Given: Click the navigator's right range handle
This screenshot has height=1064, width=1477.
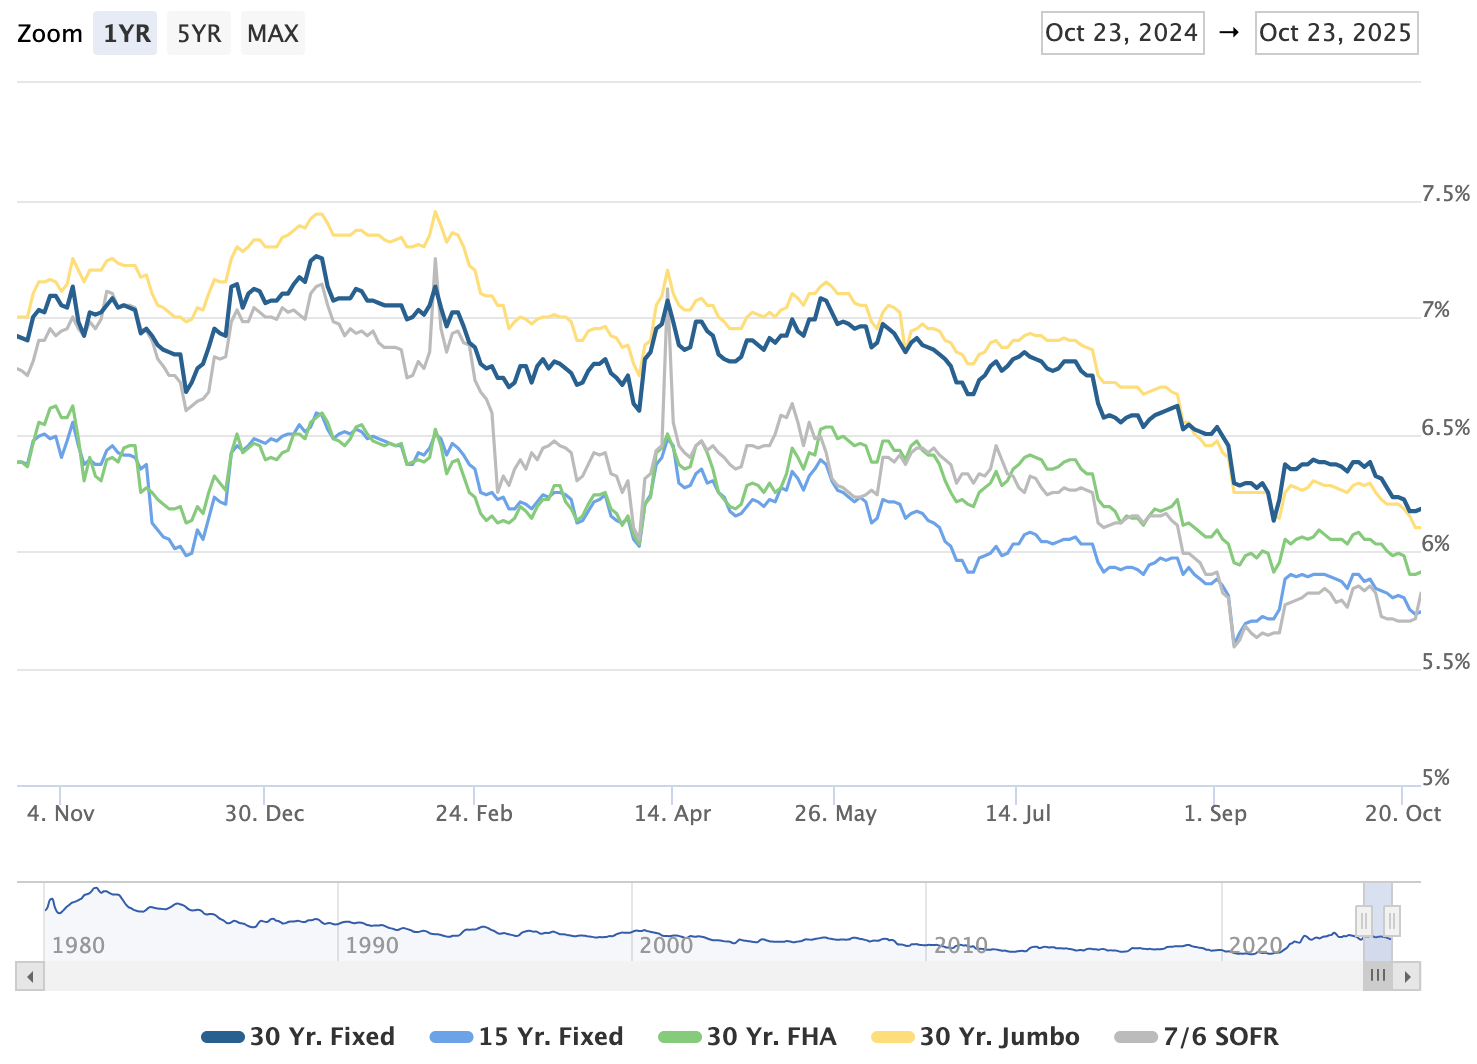Looking at the screenshot, I should coord(1391,920).
